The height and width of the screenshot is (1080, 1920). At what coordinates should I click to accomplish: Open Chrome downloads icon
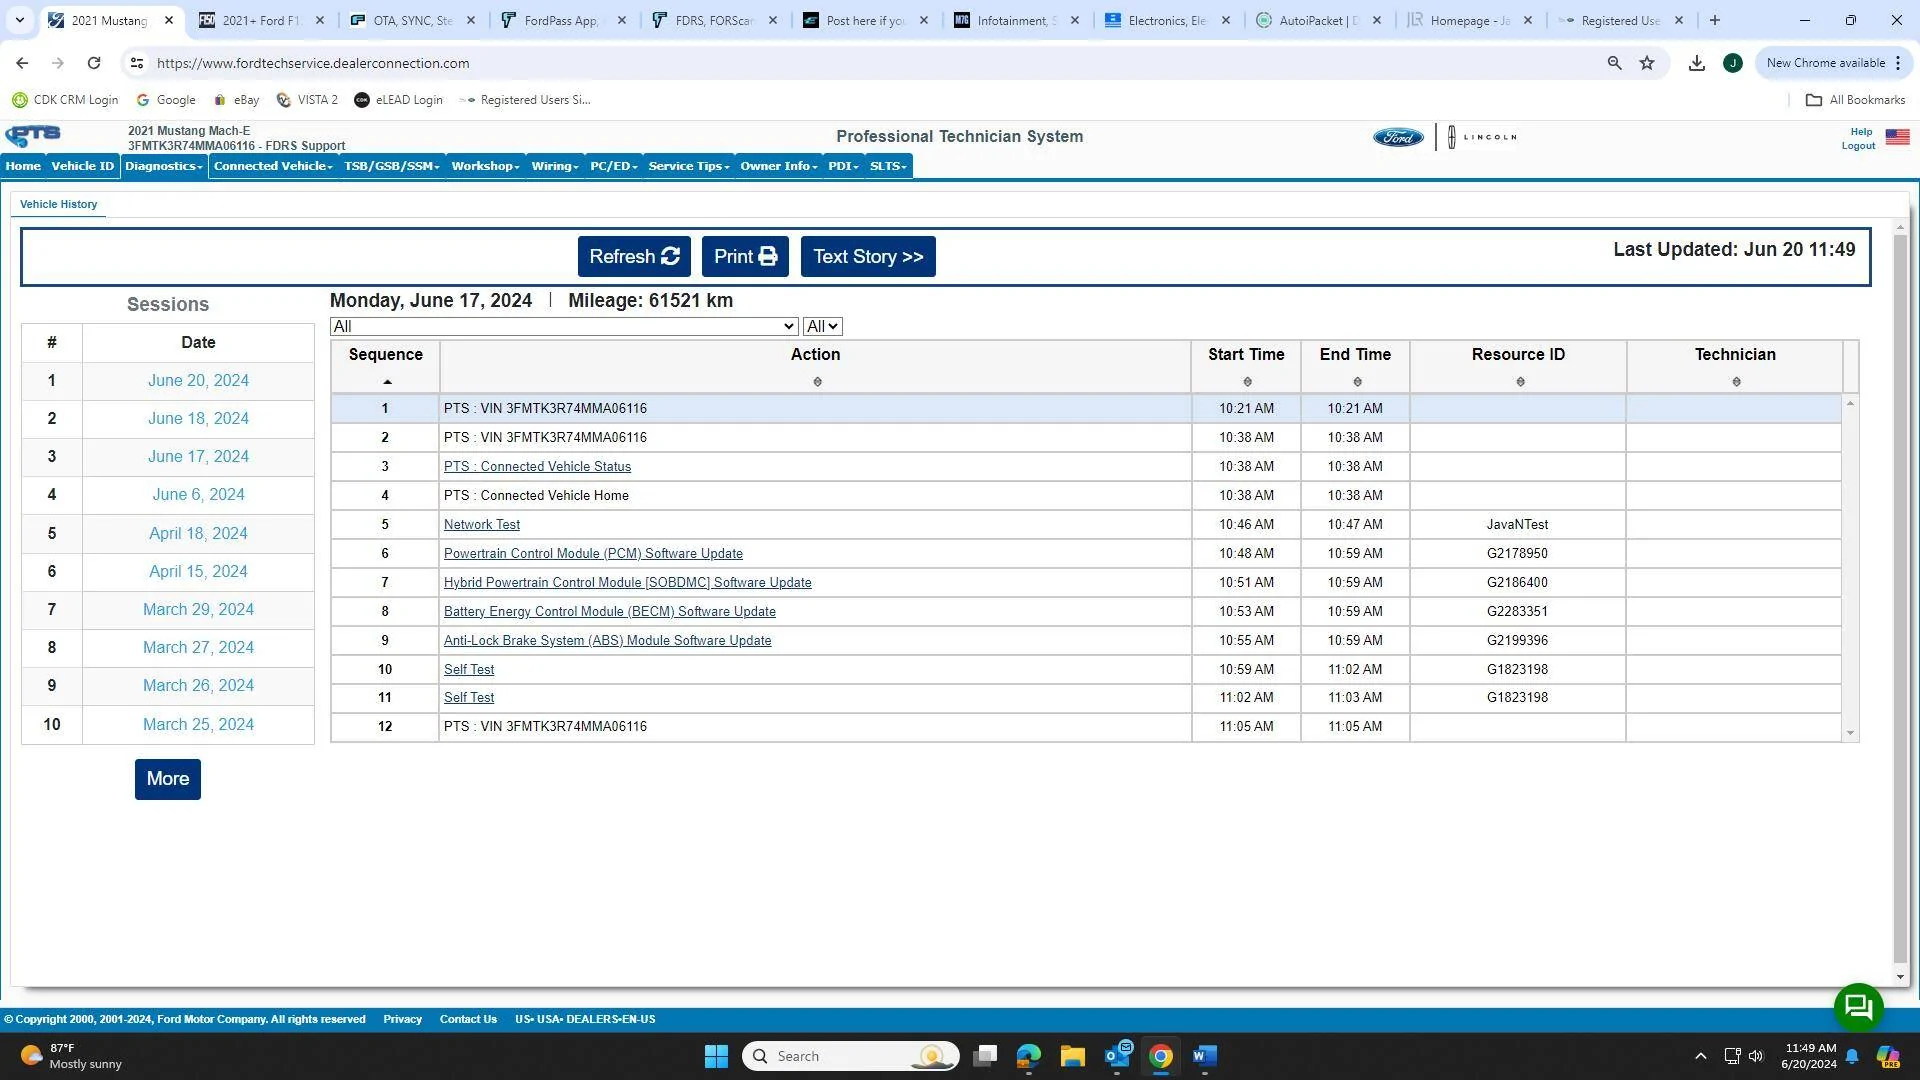click(x=1696, y=63)
